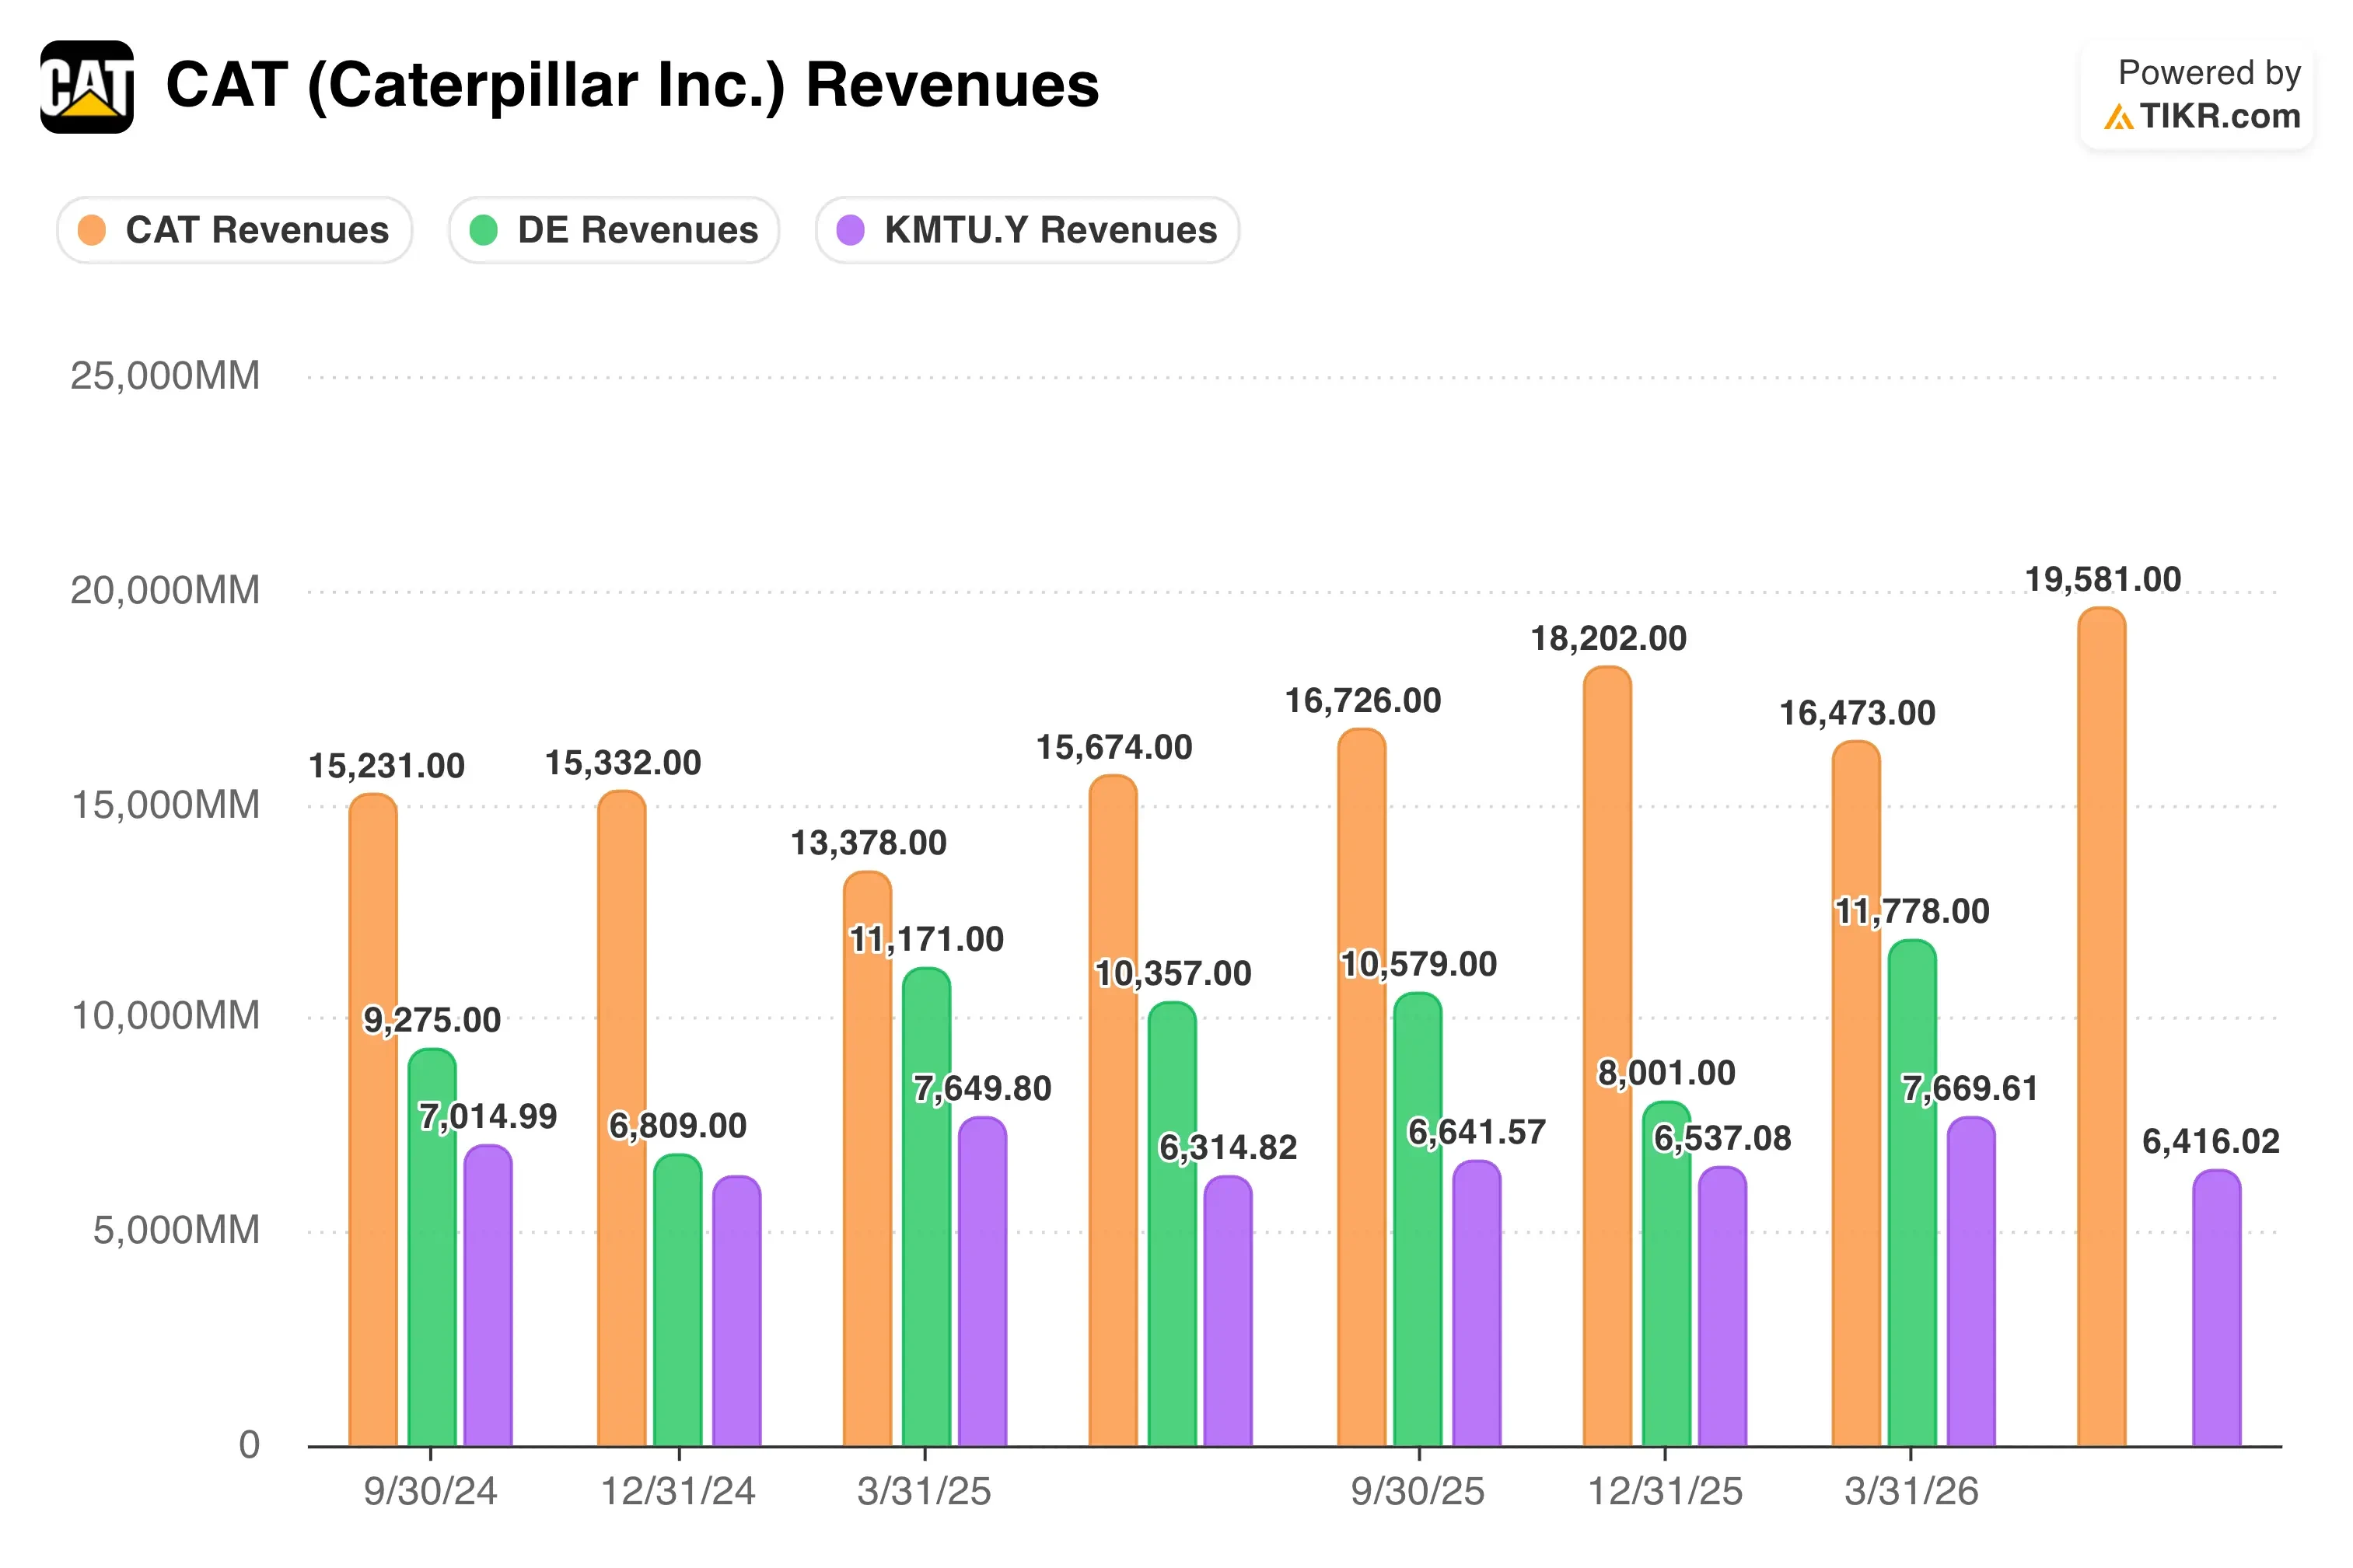Click the 6,314.82 KMTU.Y value label
The image size is (2353, 1568).
[1228, 1148]
